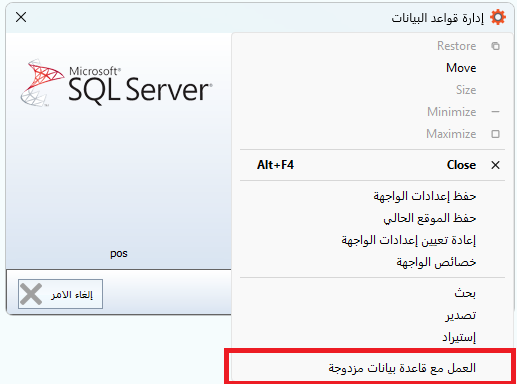Close the database management dialog
The width and height of the screenshot is (517, 384).
click(x=21, y=17)
